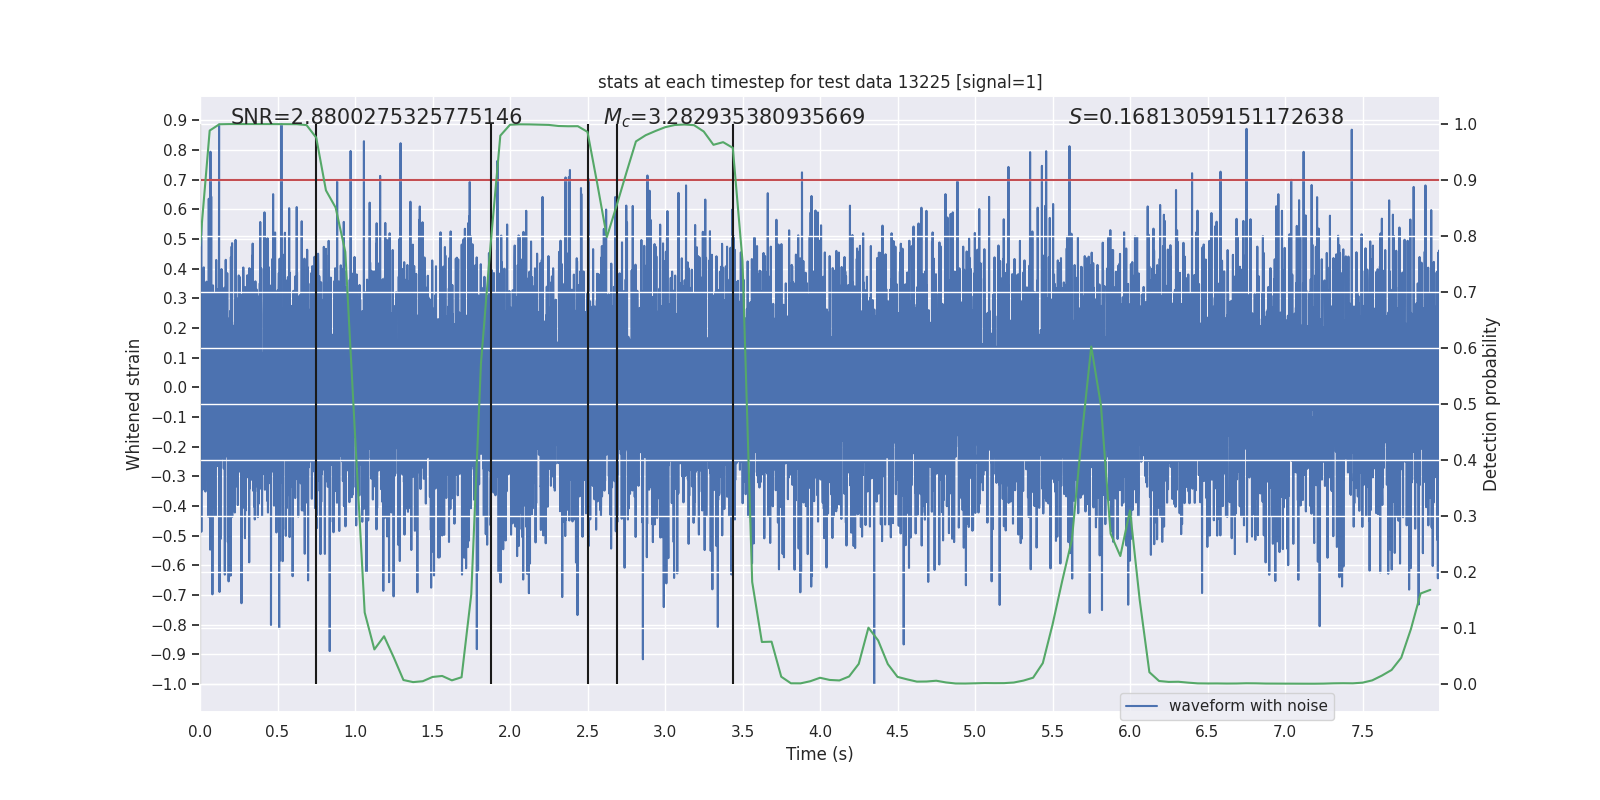The height and width of the screenshot is (800, 1600).
Task: Click the Detection probability tick label 0.2
Action: click(x=1465, y=573)
